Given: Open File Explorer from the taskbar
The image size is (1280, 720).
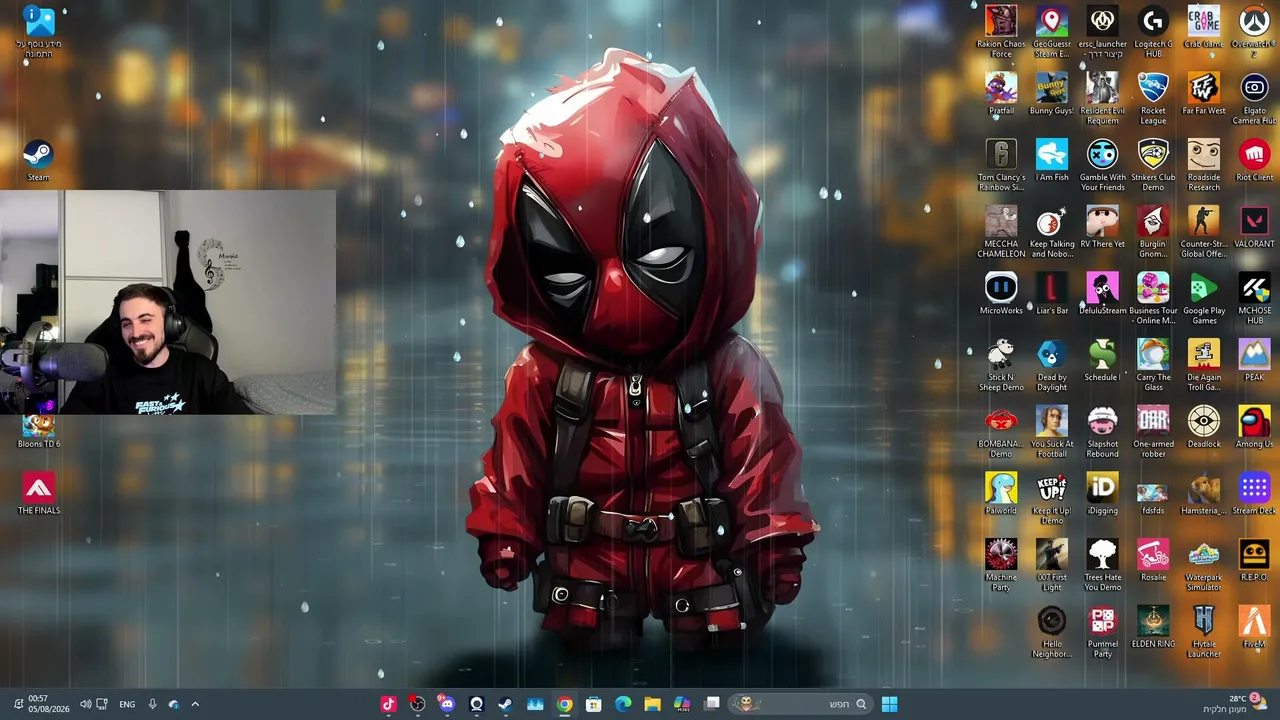Looking at the screenshot, I should pyautogui.click(x=652, y=704).
